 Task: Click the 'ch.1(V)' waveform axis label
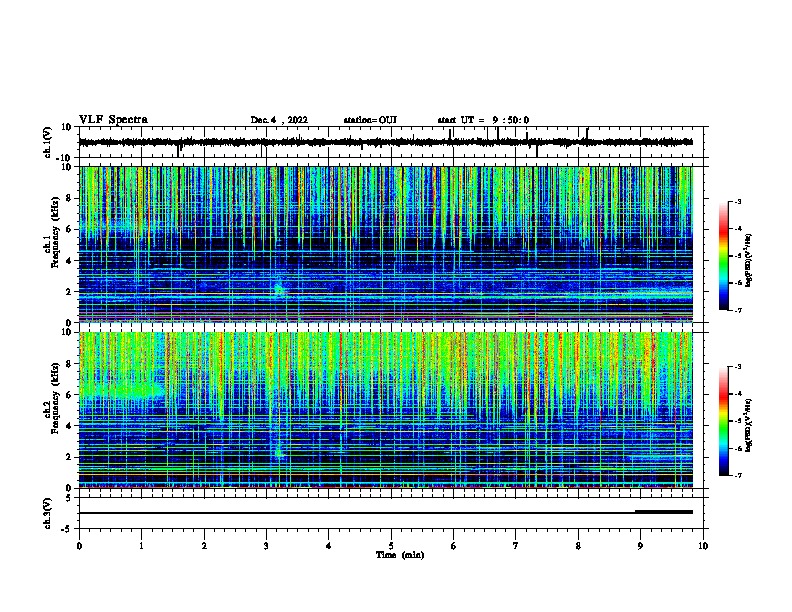(x=48, y=142)
